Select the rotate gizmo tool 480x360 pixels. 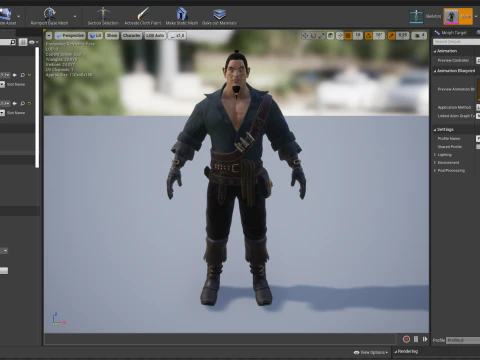[313, 35]
